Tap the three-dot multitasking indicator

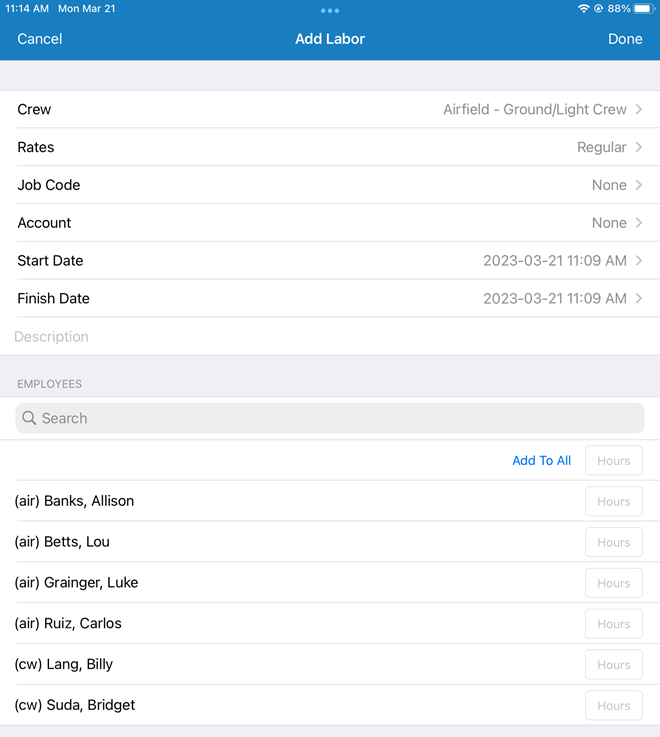pos(330,10)
